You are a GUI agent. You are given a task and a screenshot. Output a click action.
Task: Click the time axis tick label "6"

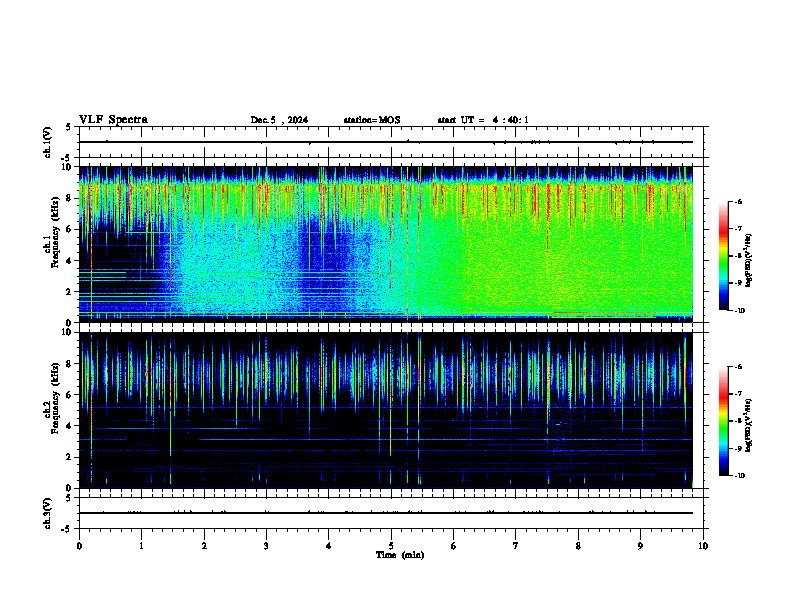tap(454, 546)
